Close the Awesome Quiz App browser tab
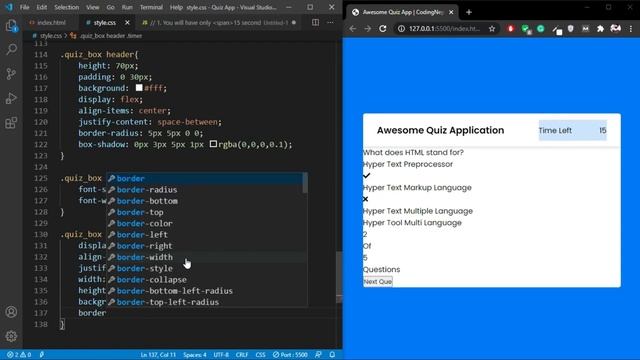The image size is (640, 360). point(451,12)
